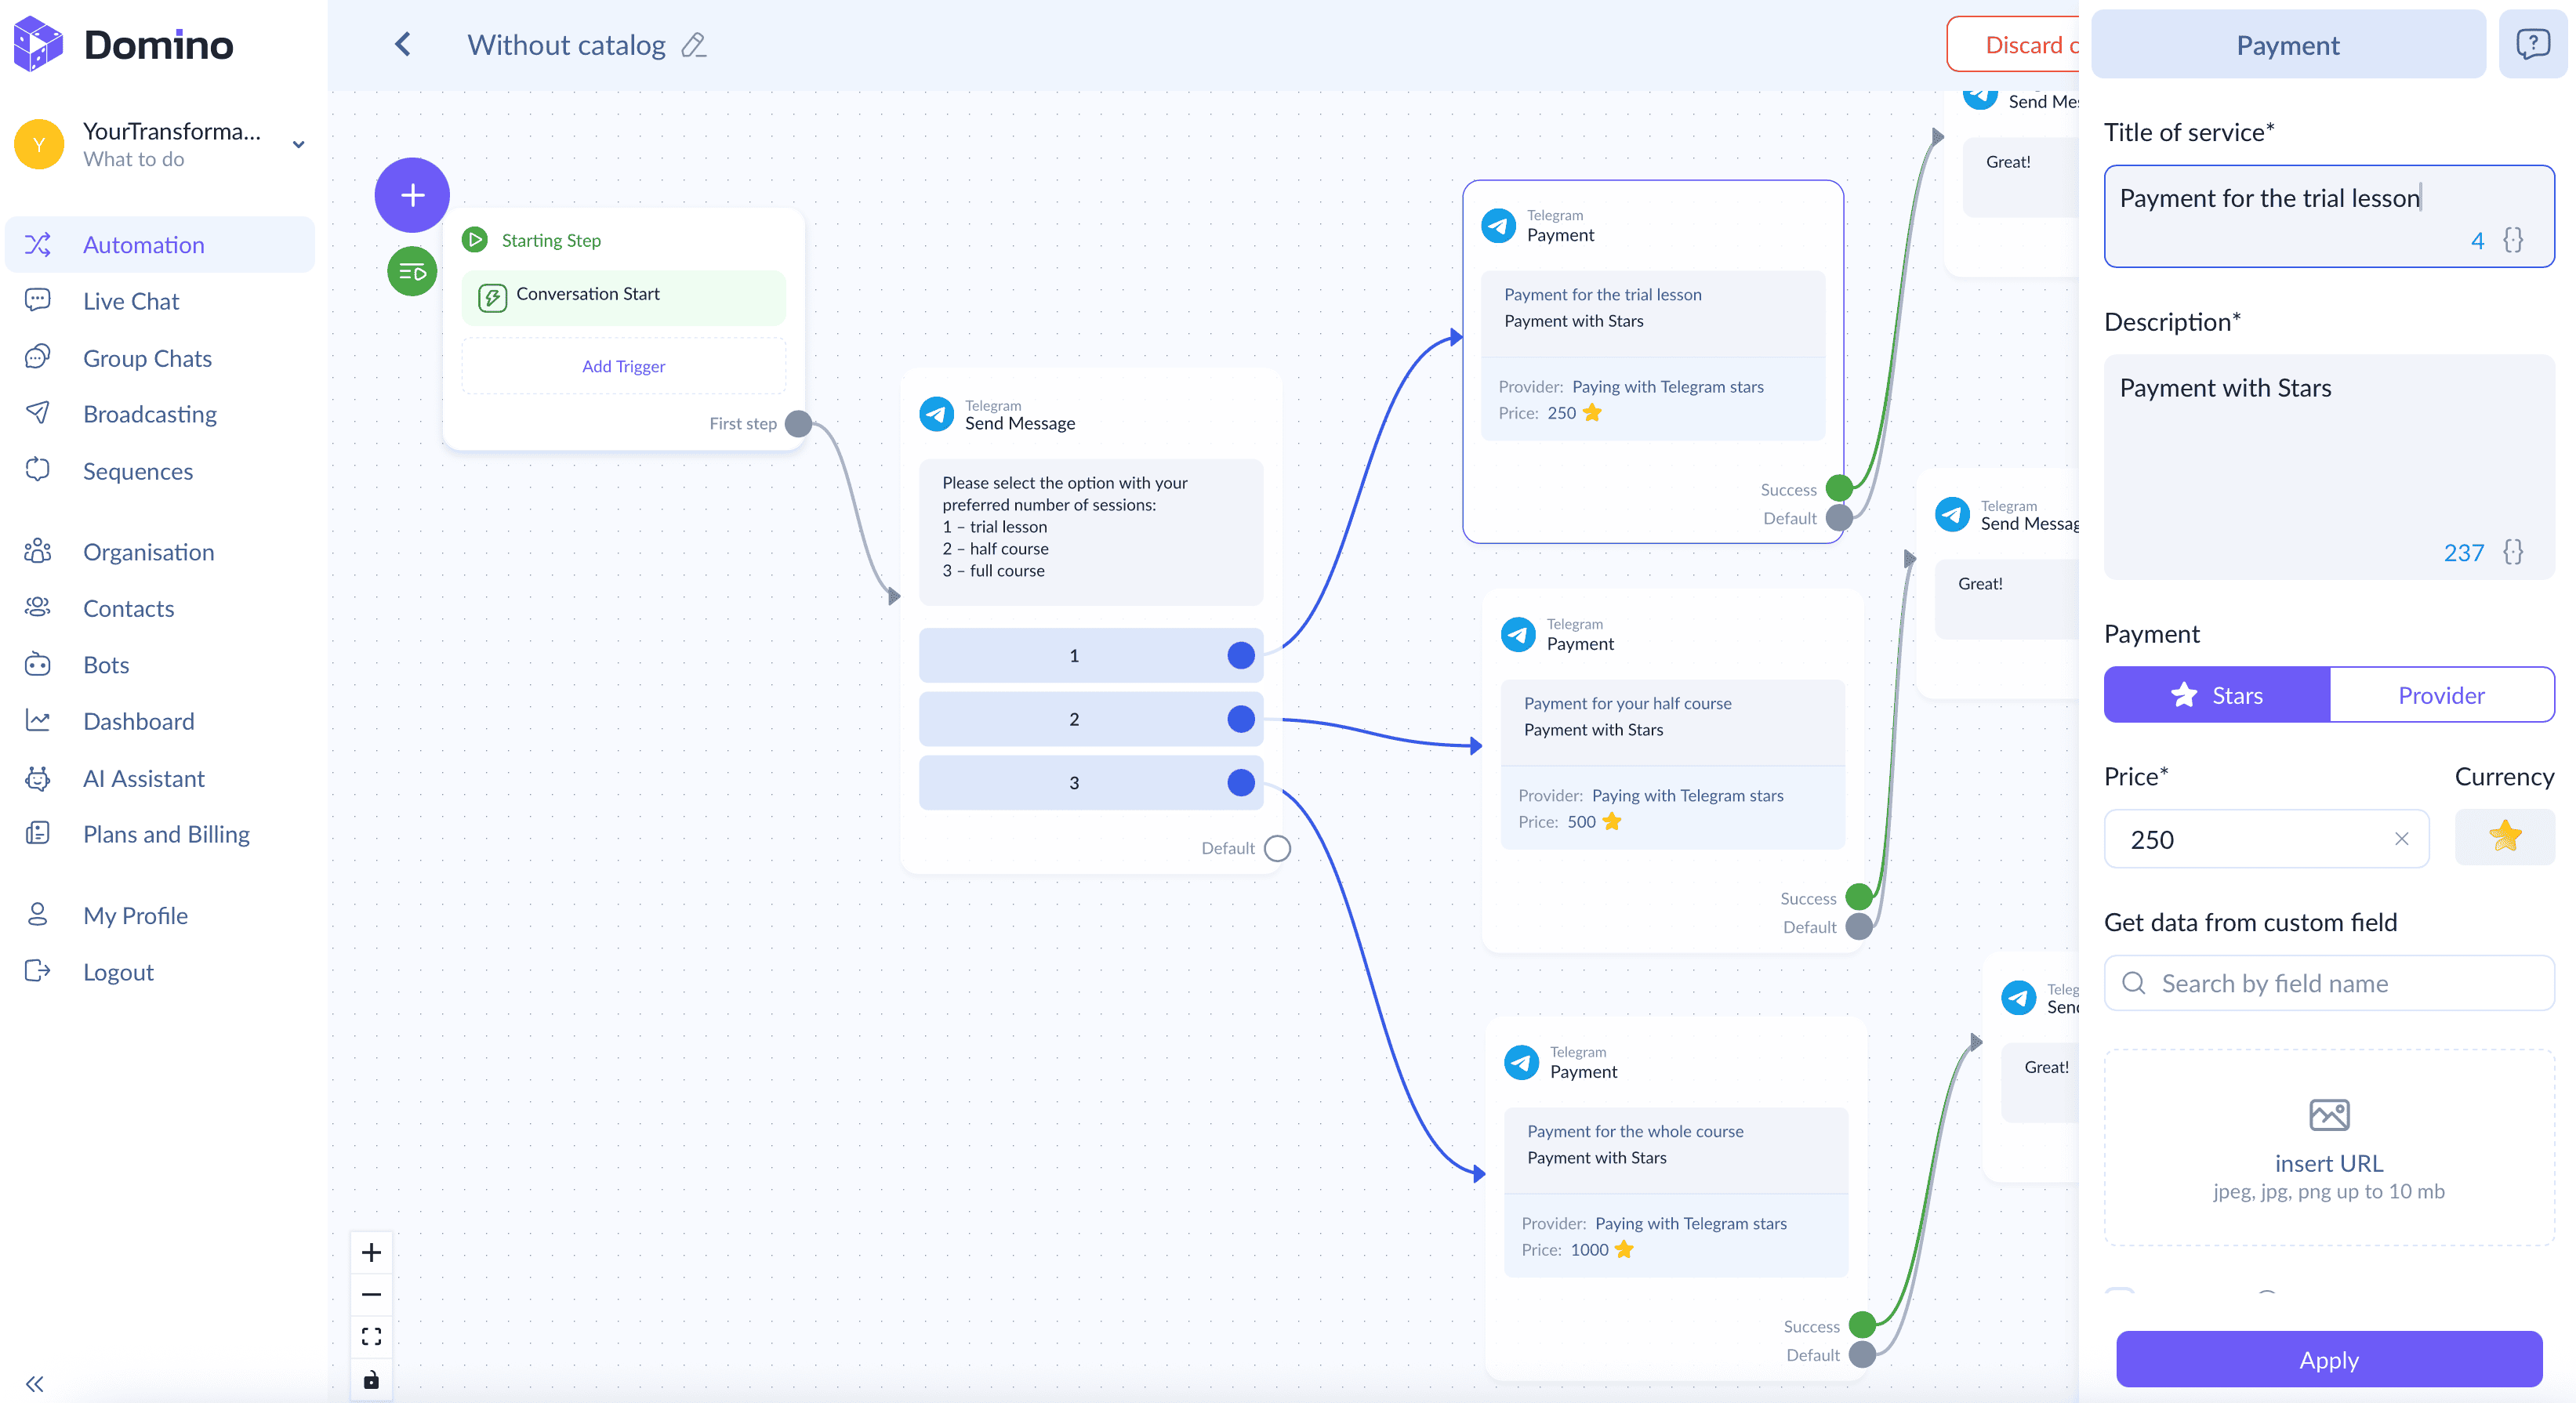2576x1403 pixels.
Task: Click the insert URL upload area
Action: [2329, 1147]
